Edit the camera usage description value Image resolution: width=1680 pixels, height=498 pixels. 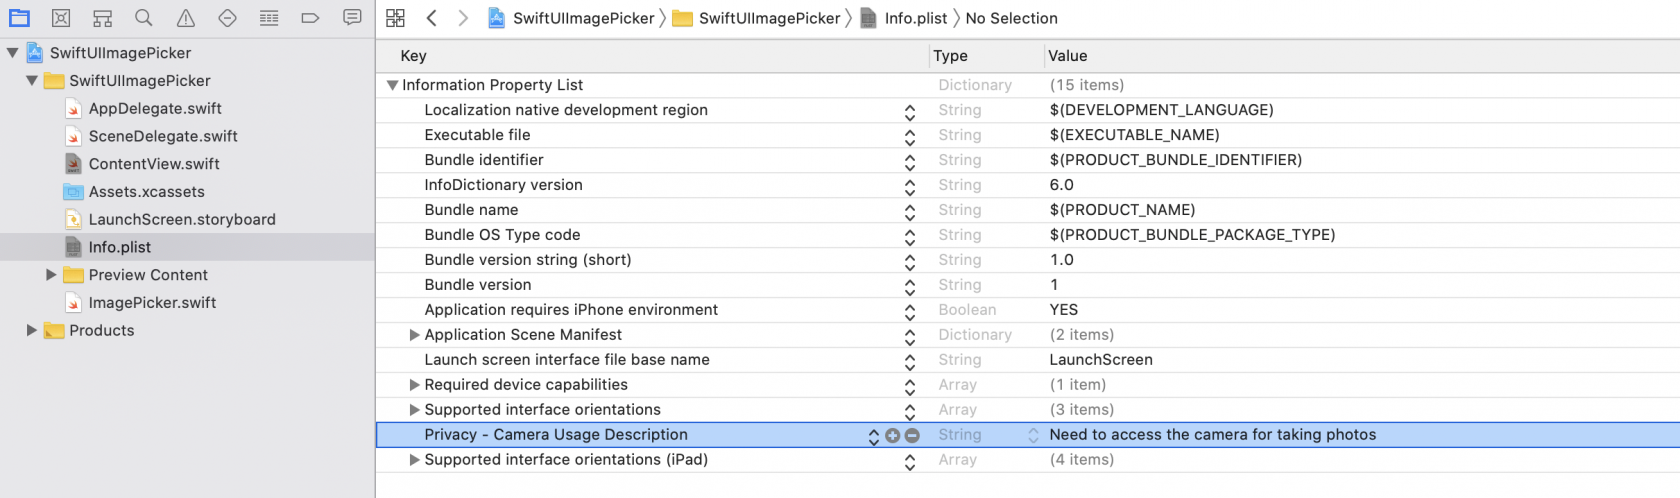1212,435
